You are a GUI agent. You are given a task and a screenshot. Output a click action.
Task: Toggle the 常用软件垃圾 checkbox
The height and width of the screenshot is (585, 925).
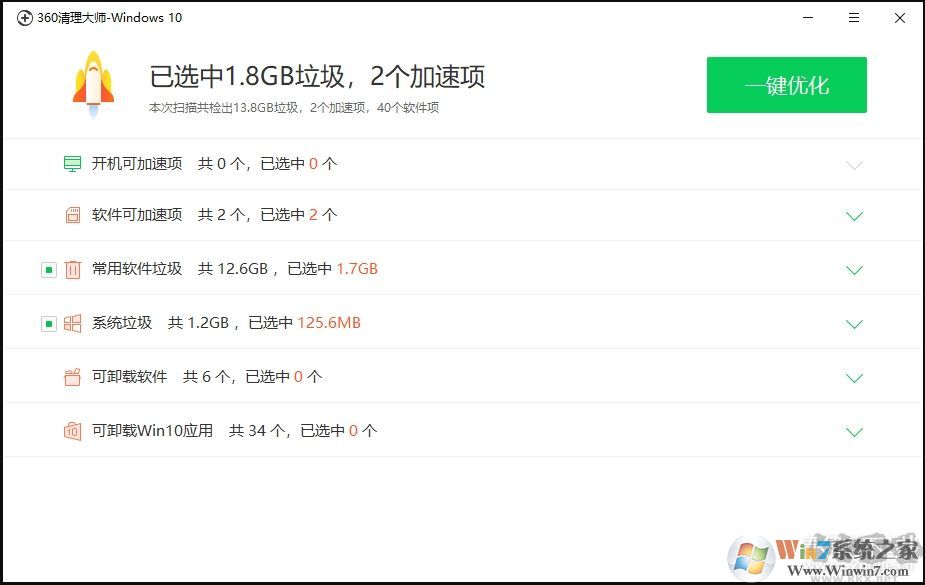48,270
